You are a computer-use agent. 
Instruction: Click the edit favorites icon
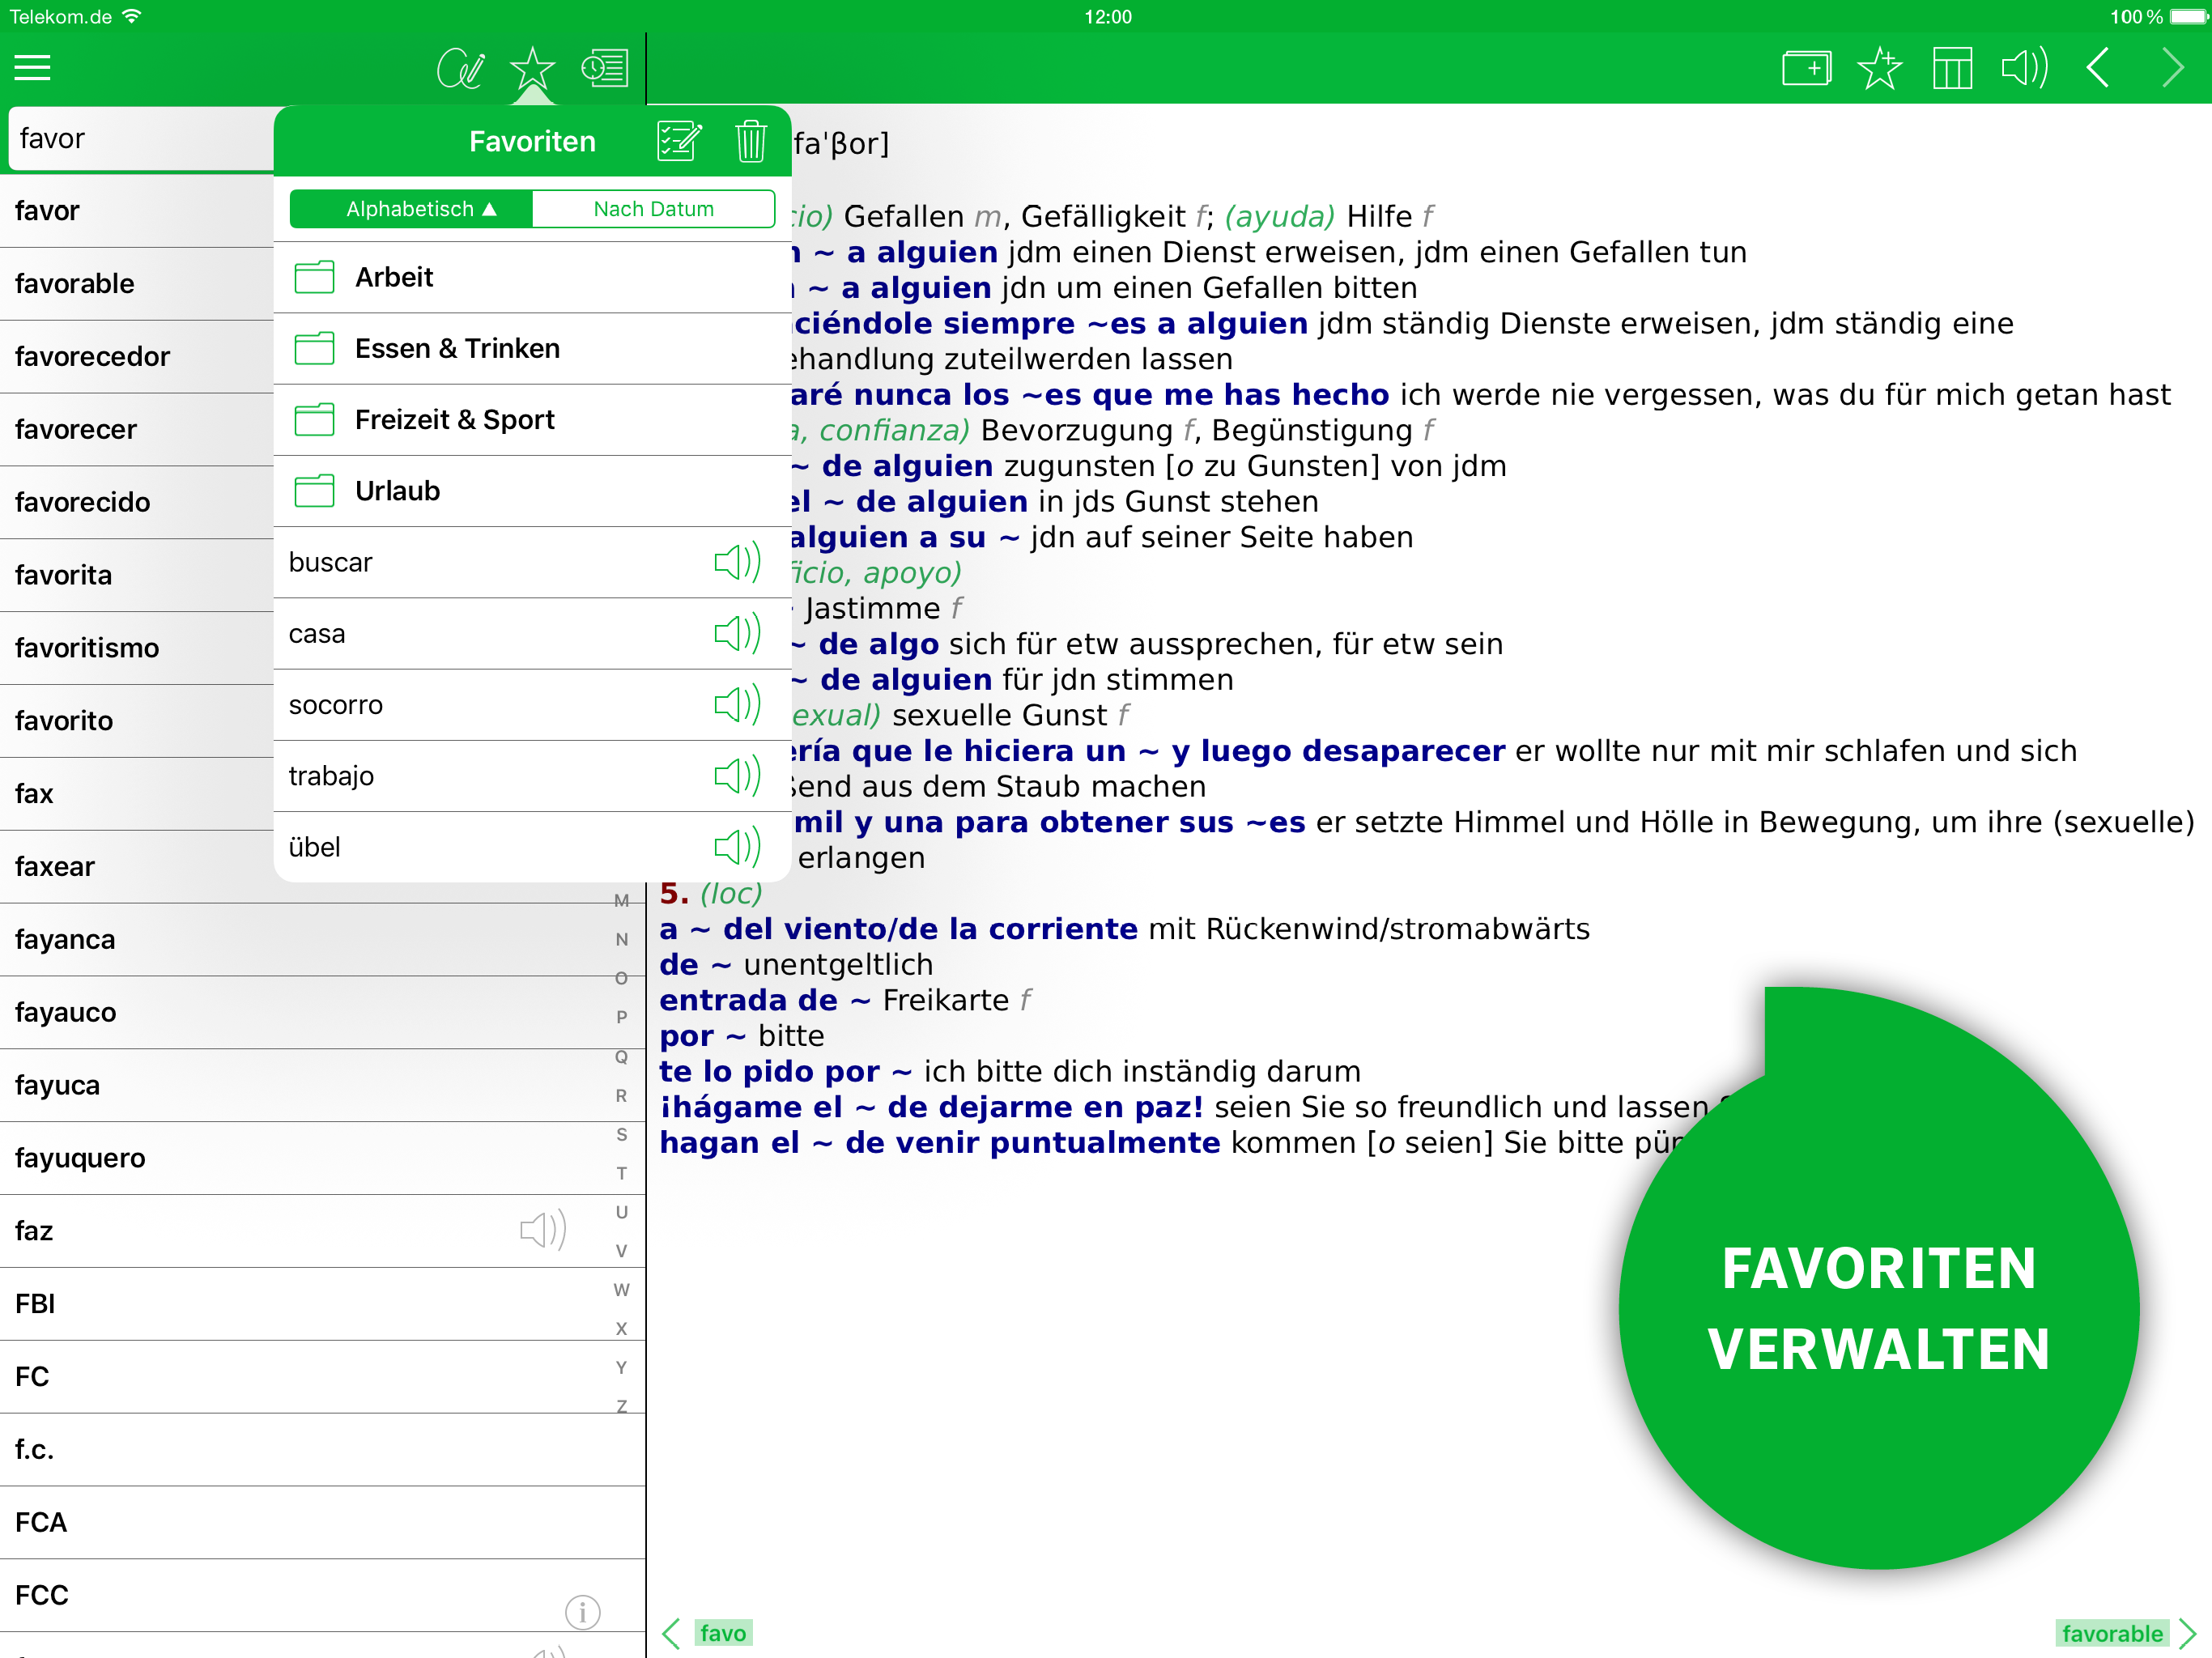pyautogui.click(x=679, y=141)
